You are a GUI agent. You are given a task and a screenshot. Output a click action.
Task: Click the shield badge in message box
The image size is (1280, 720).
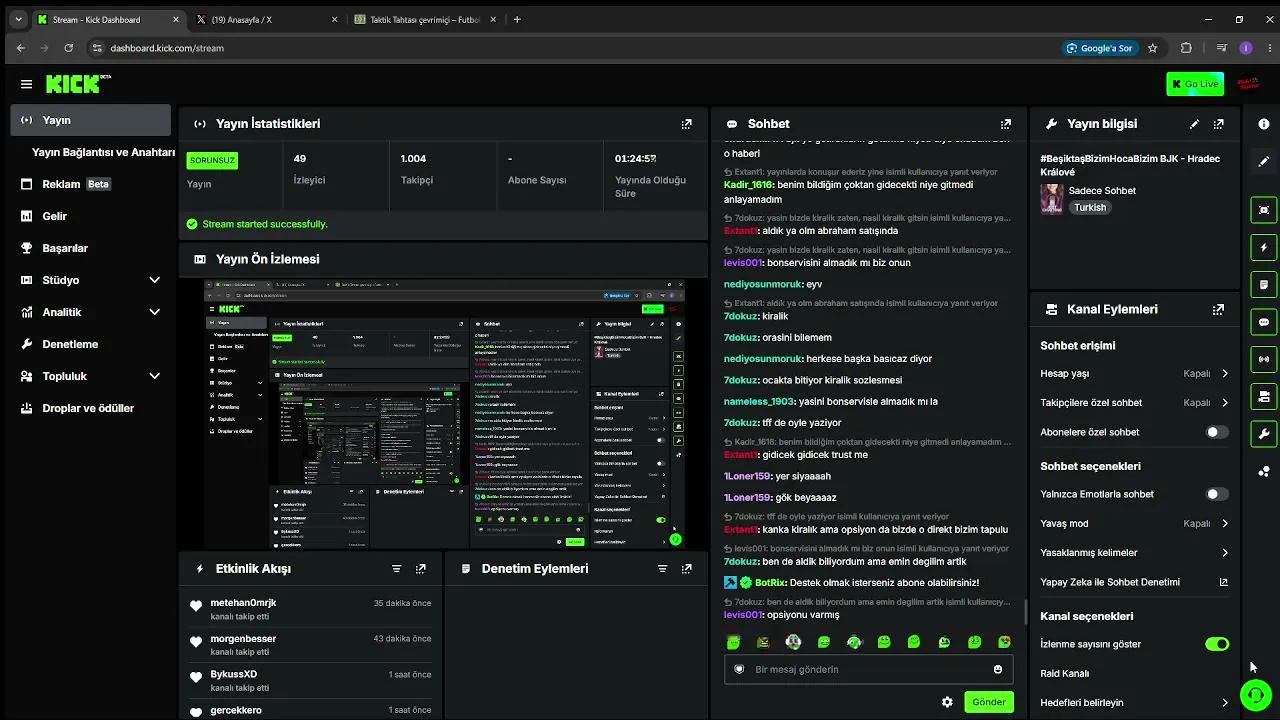(740, 670)
